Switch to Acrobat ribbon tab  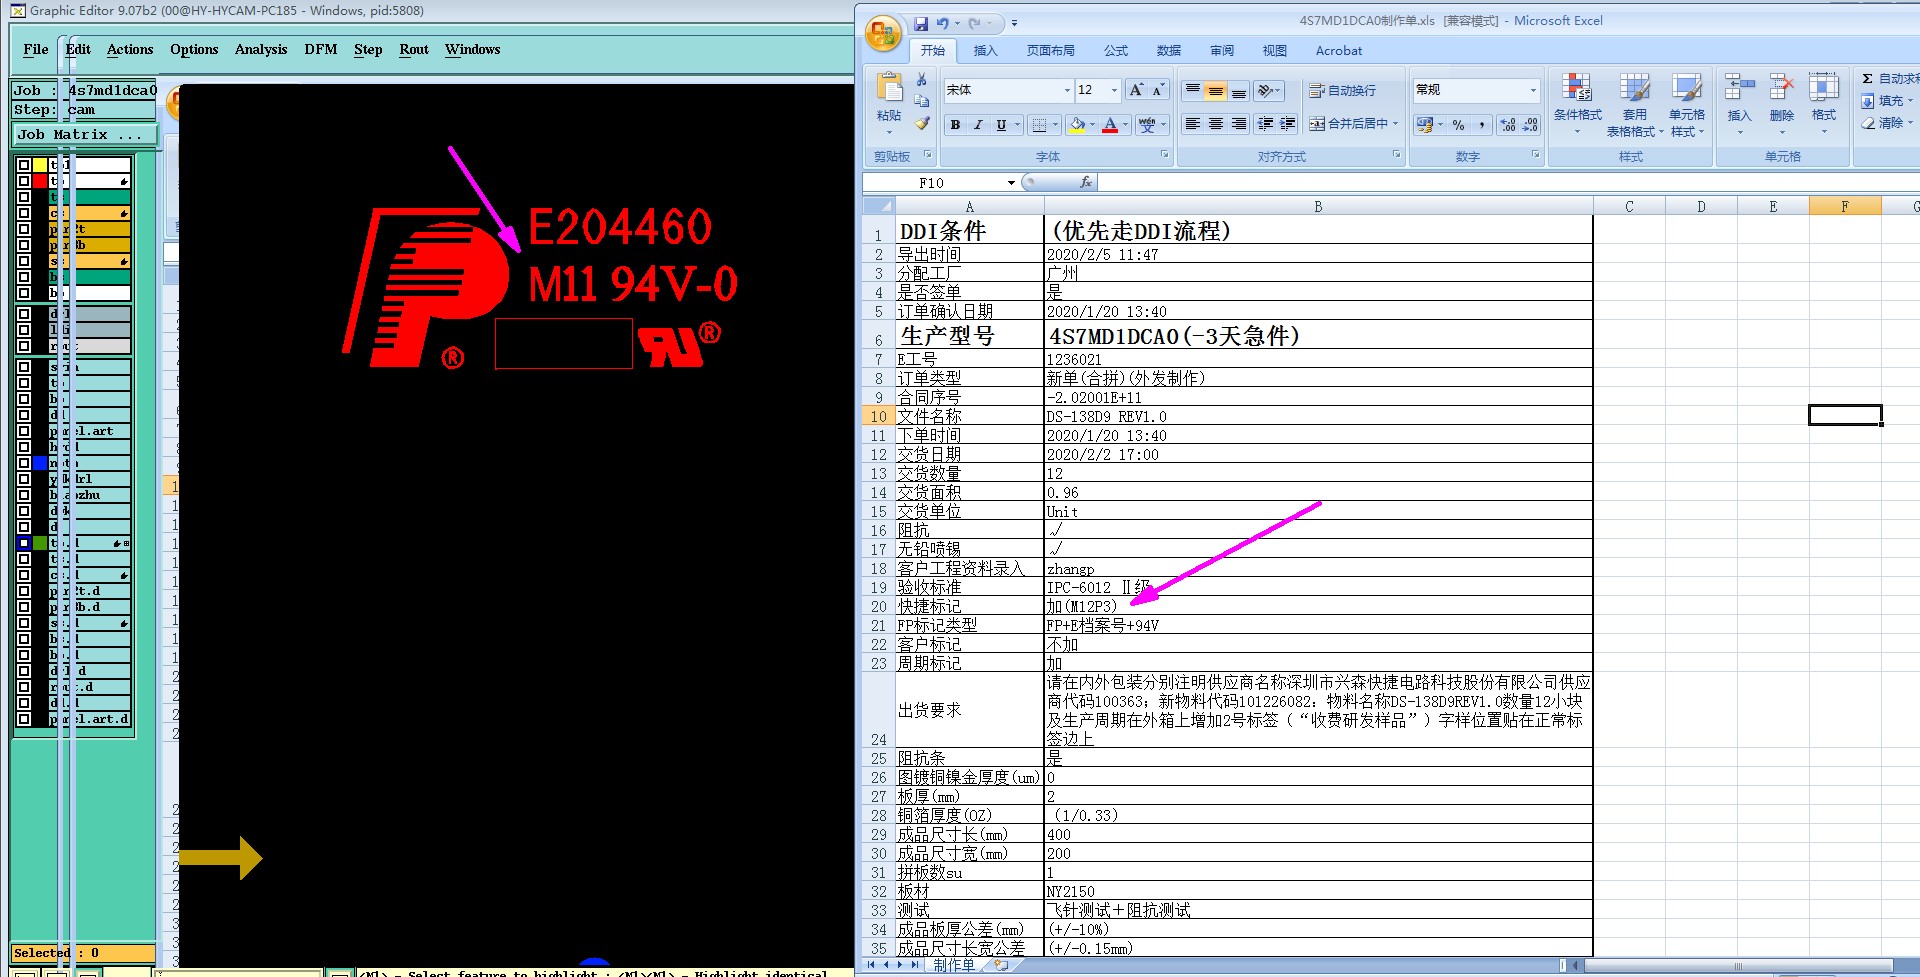[1338, 51]
